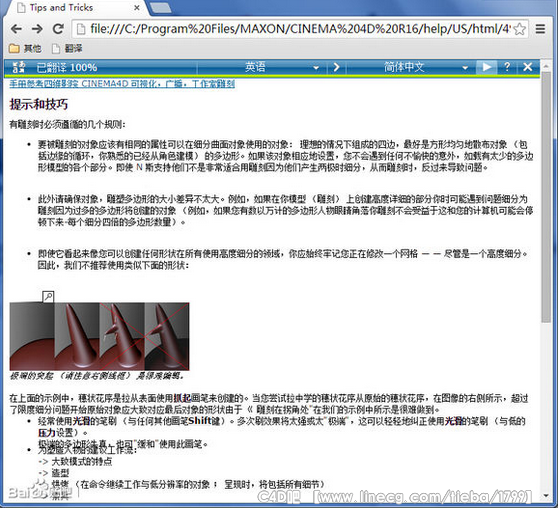Follow the CINEMA4D breadcrumb link at the top
The height and width of the screenshot is (514, 558).
click(122, 84)
